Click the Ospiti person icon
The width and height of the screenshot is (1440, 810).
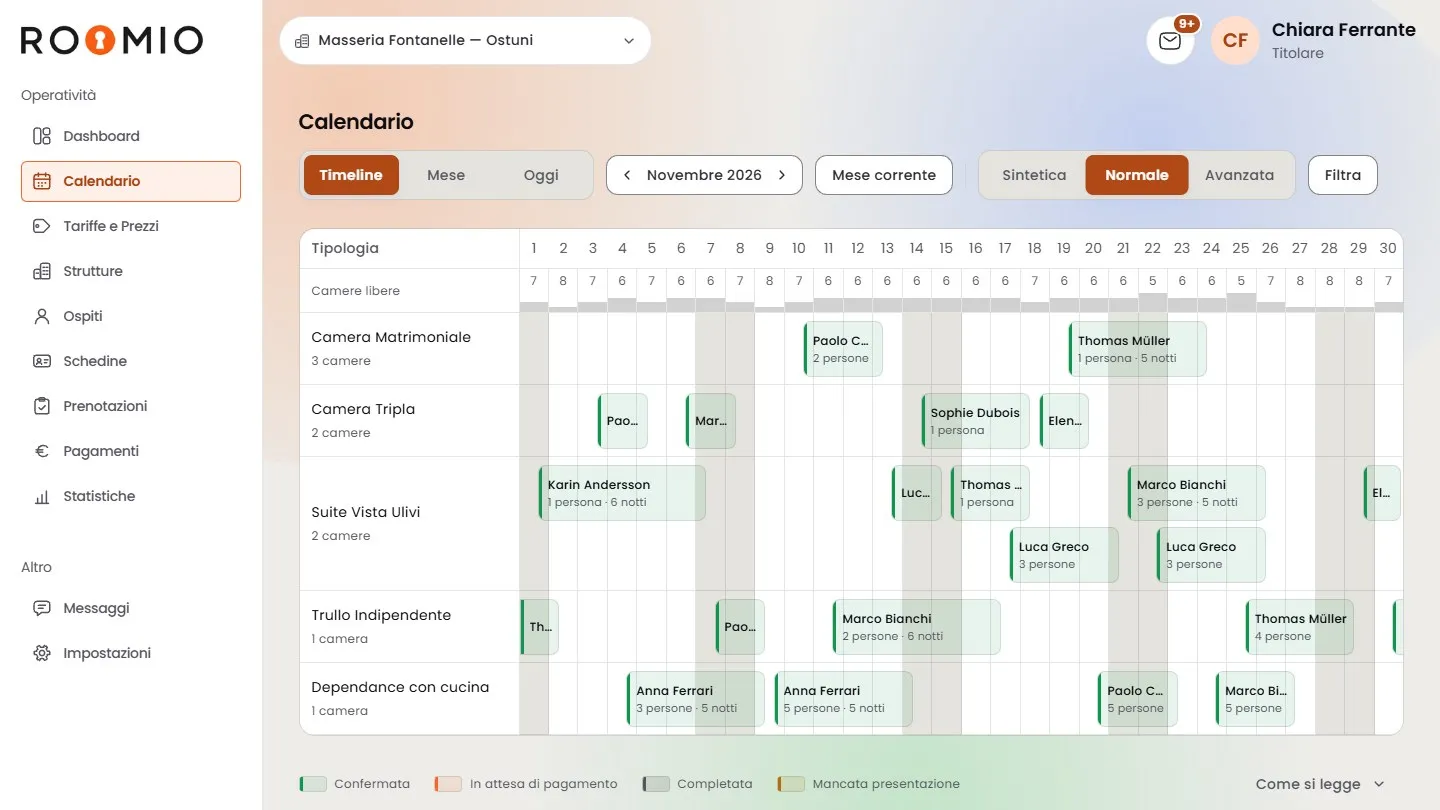coord(42,316)
